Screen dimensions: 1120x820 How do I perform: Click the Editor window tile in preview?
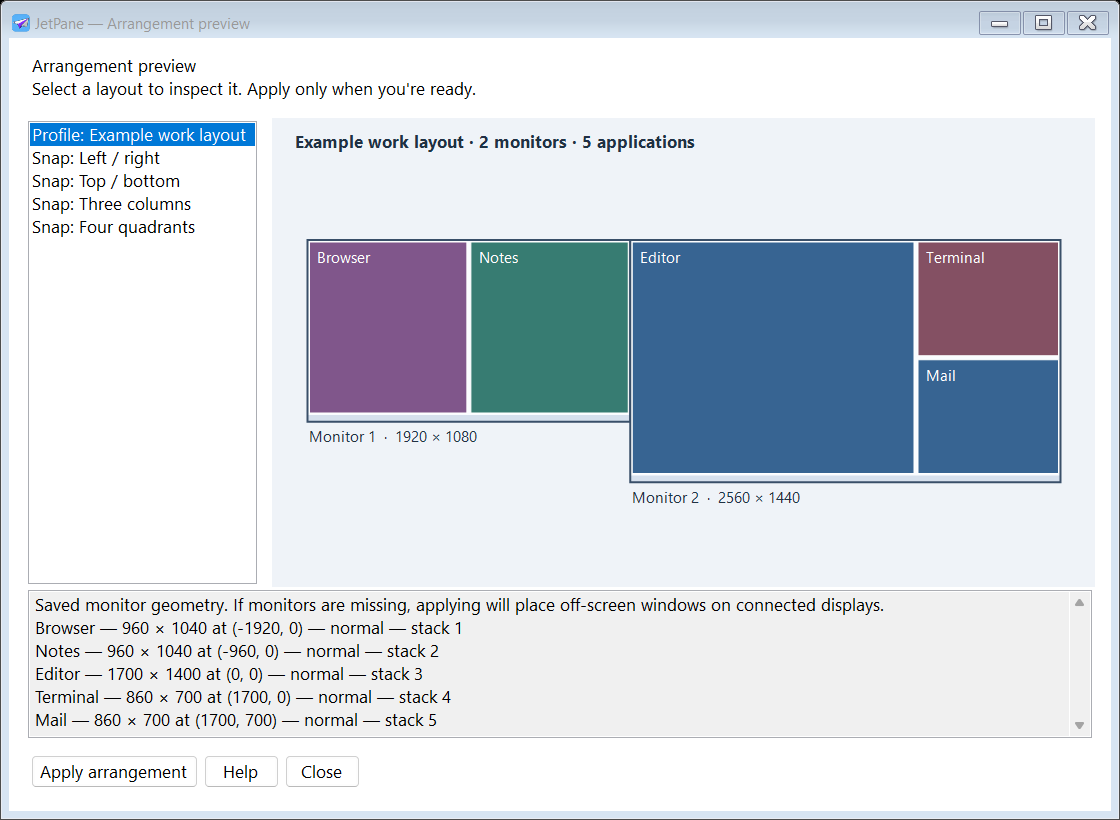click(773, 357)
